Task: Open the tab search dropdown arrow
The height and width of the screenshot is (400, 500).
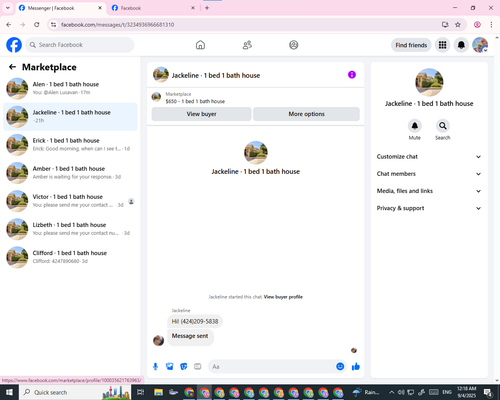Action: pyautogui.click(x=8, y=8)
